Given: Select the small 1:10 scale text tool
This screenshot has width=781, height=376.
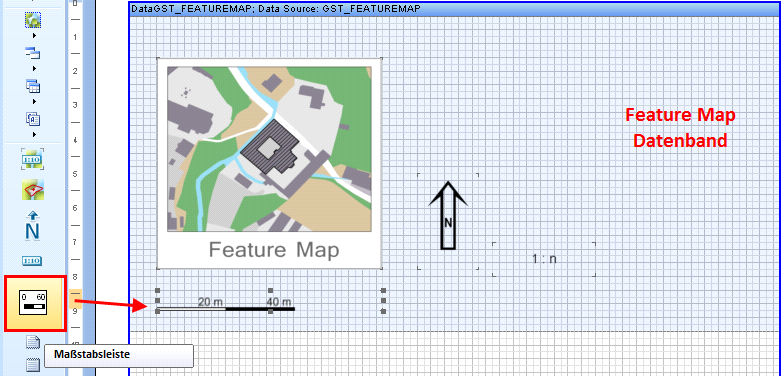Looking at the screenshot, I should pos(33,260).
